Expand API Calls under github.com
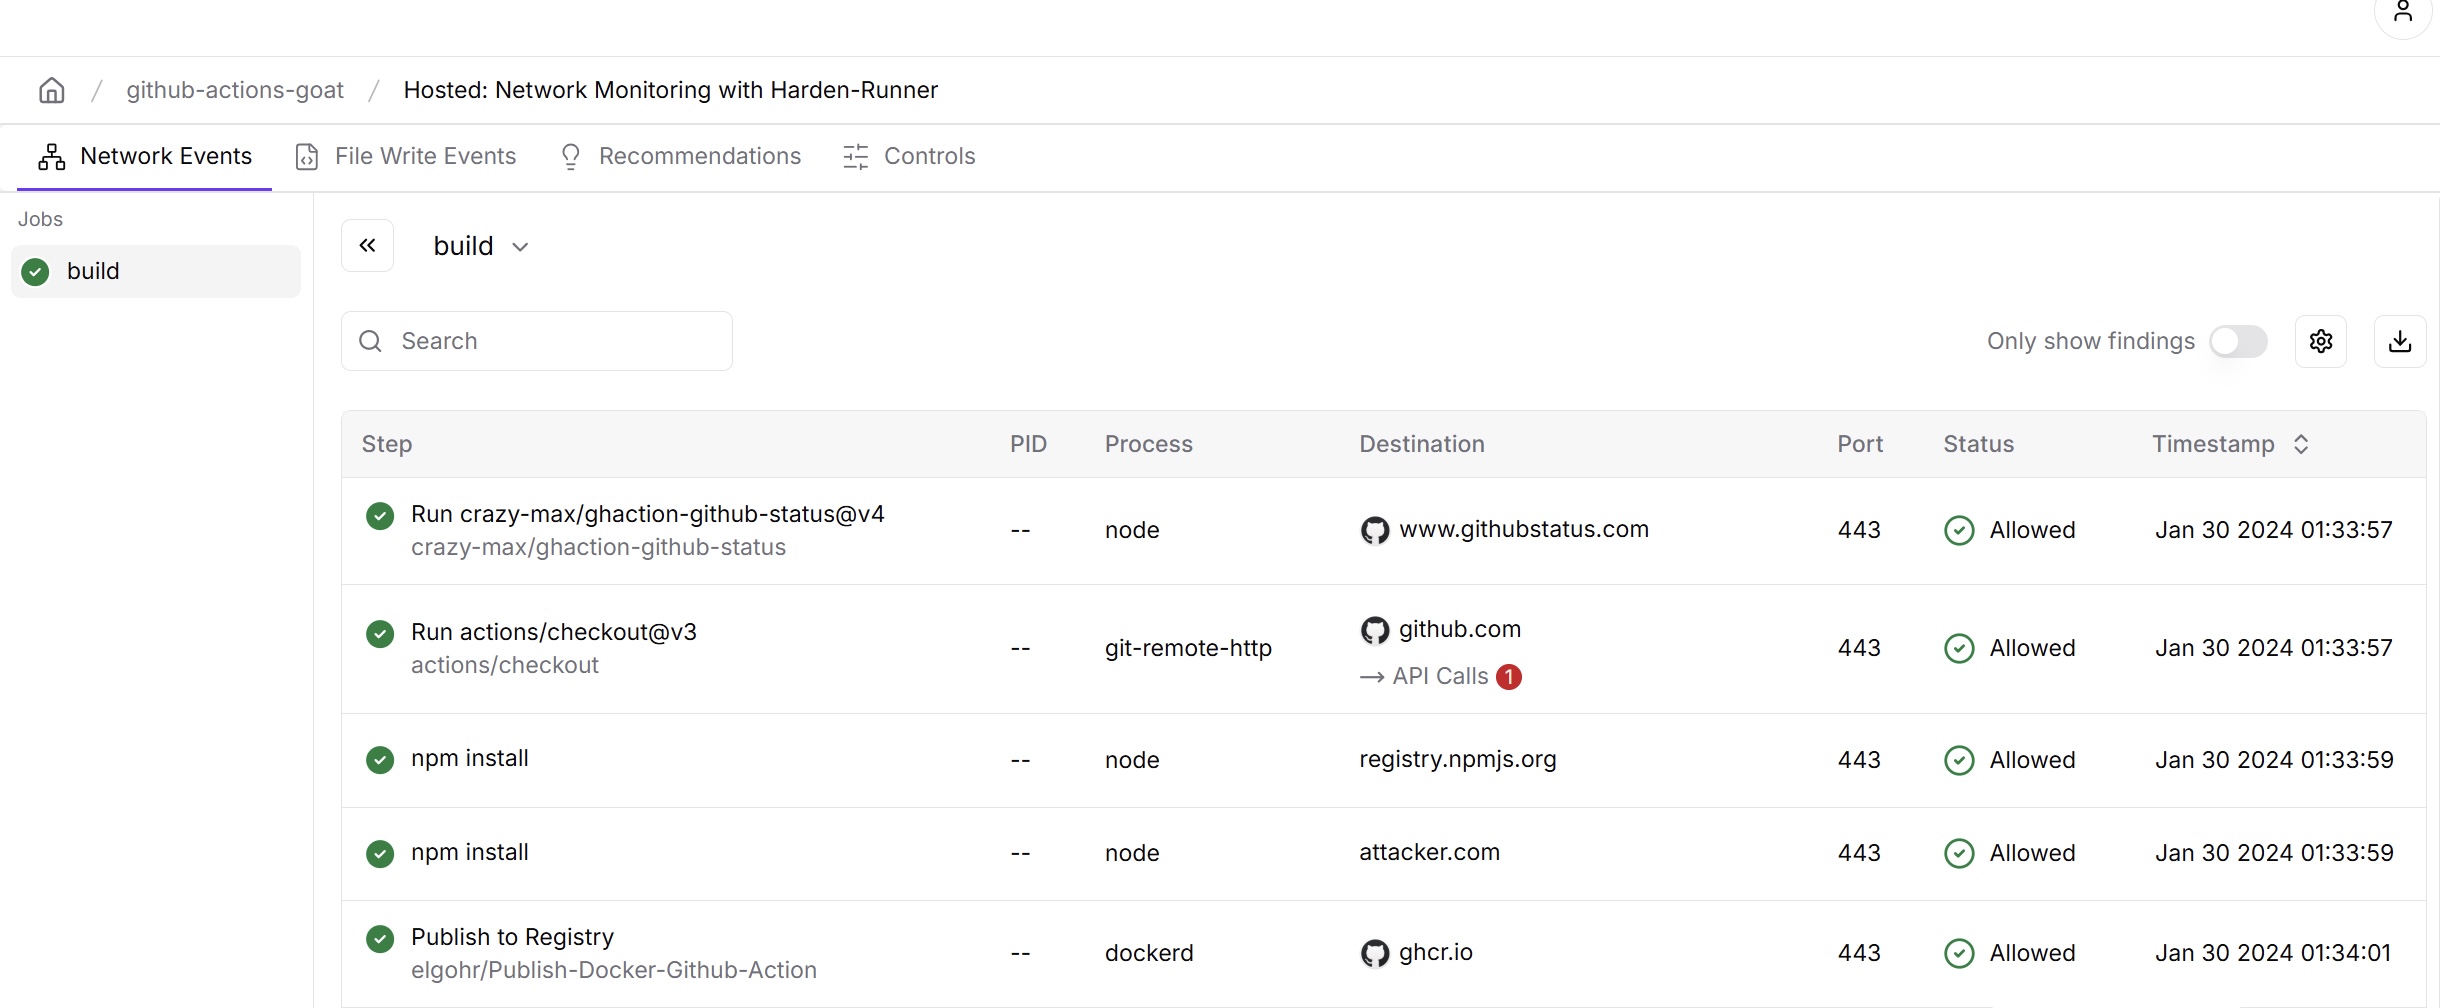This screenshot has height=1008, width=2440. pyautogui.click(x=1439, y=677)
